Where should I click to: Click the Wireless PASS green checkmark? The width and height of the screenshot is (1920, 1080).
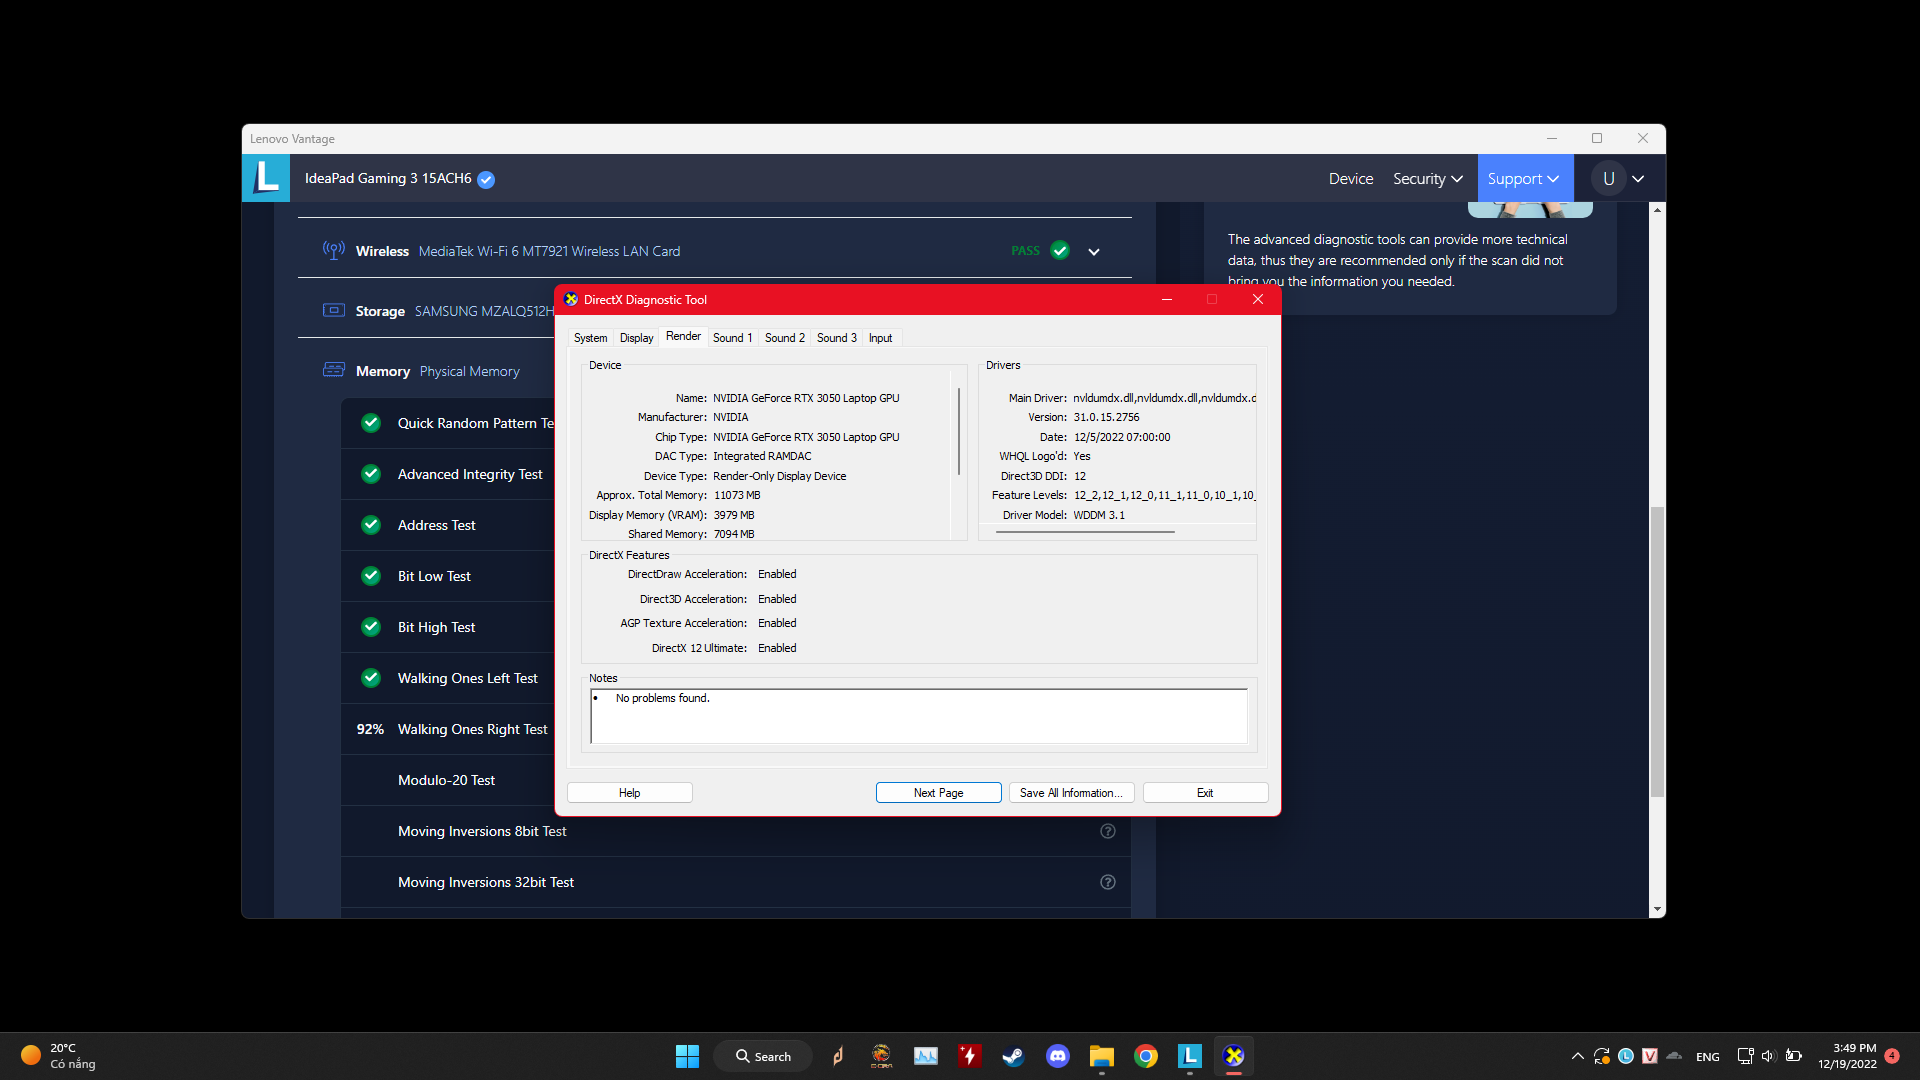pyautogui.click(x=1060, y=250)
